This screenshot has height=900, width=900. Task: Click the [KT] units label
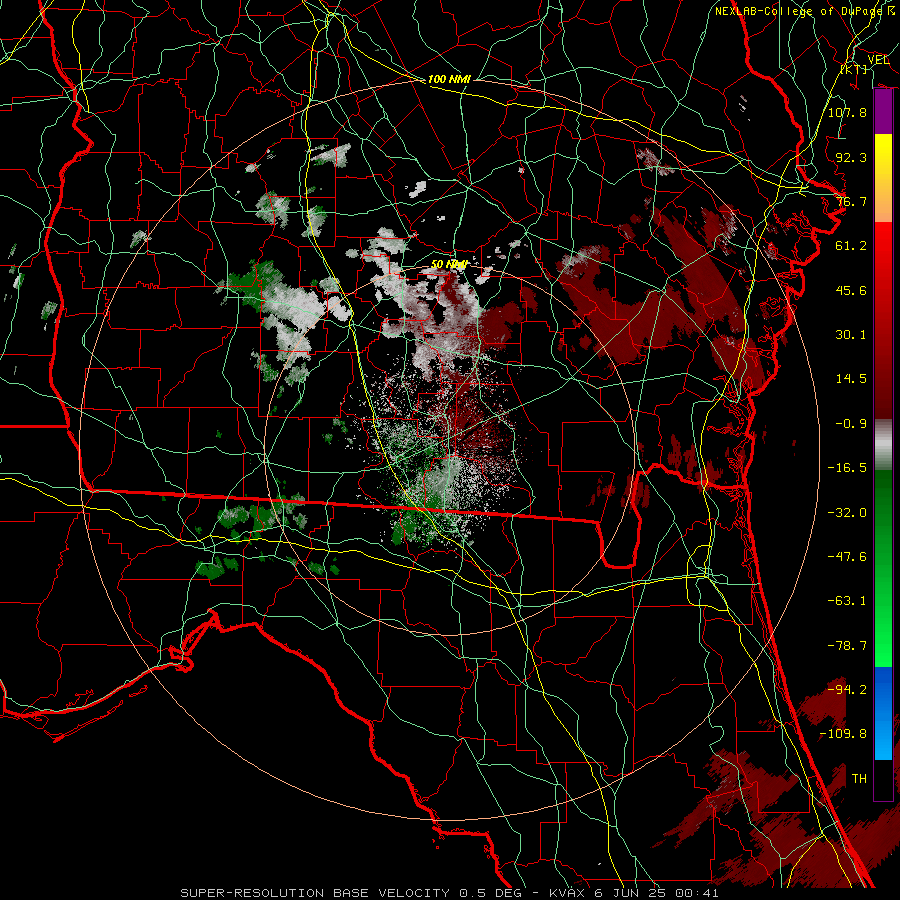[x=854, y=69]
